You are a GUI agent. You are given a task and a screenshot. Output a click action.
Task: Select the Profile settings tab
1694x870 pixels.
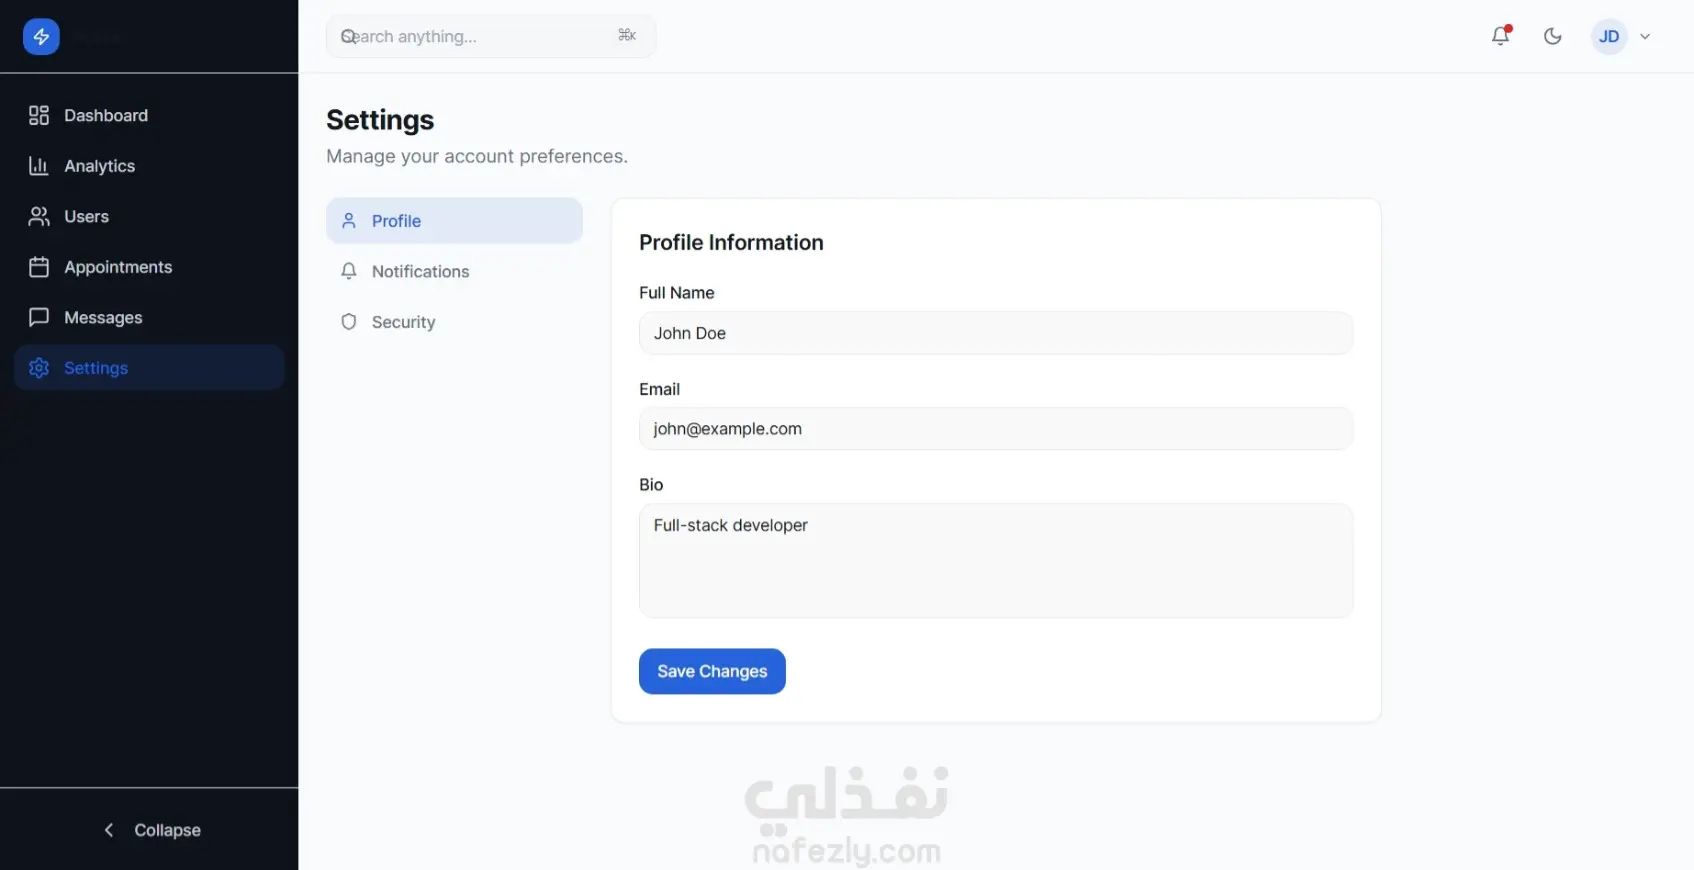tap(454, 221)
